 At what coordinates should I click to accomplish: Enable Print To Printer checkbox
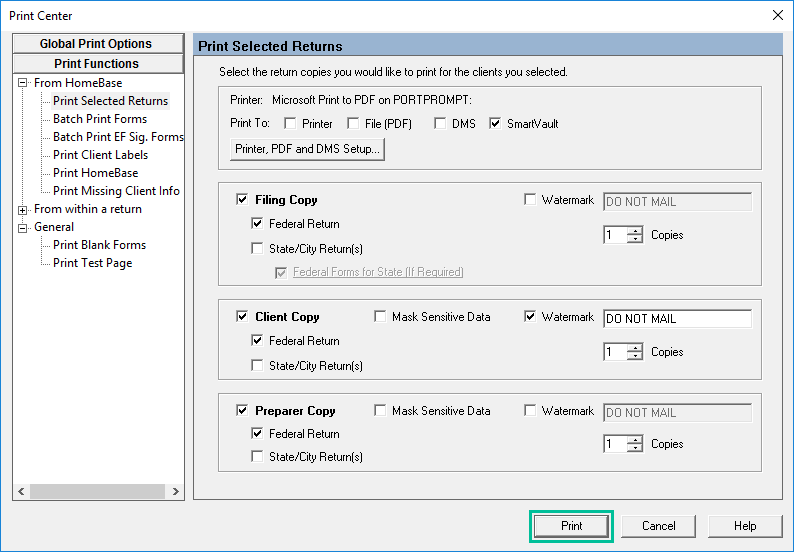[290, 124]
